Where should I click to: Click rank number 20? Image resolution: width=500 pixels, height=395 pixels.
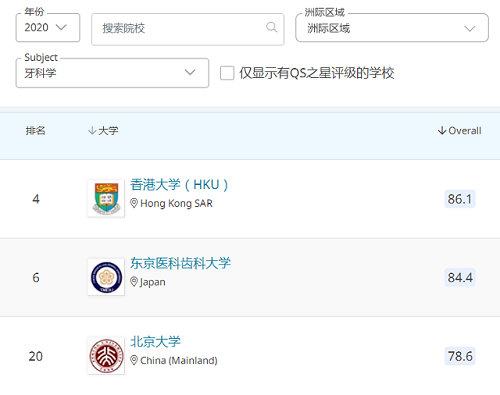pos(36,356)
